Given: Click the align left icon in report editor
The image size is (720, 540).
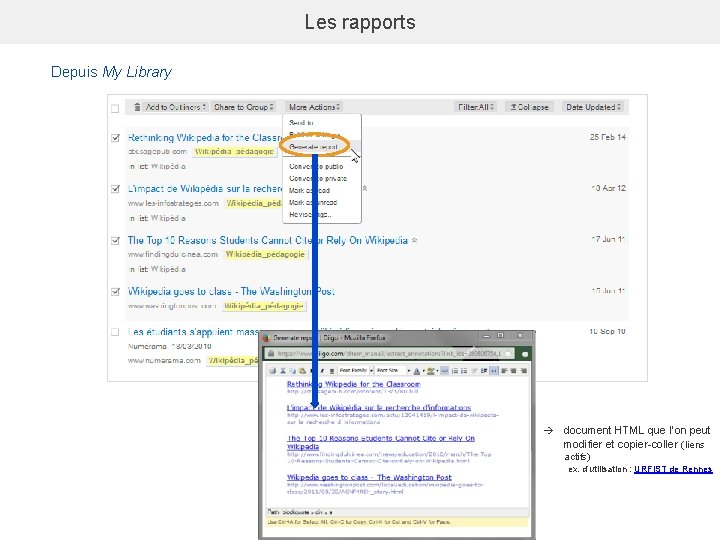Looking at the screenshot, I should (x=504, y=371).
